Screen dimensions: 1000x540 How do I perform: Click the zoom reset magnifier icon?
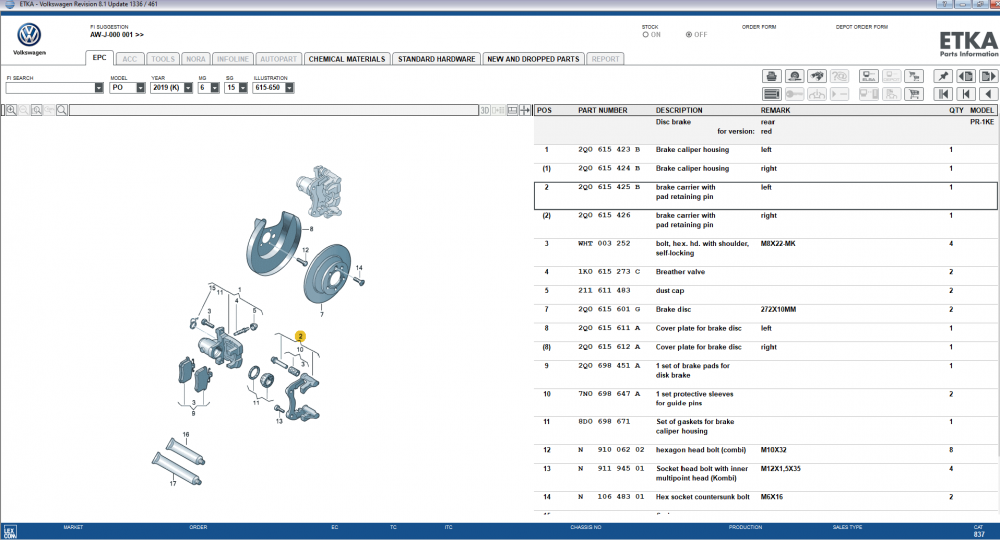click(36, 110)
